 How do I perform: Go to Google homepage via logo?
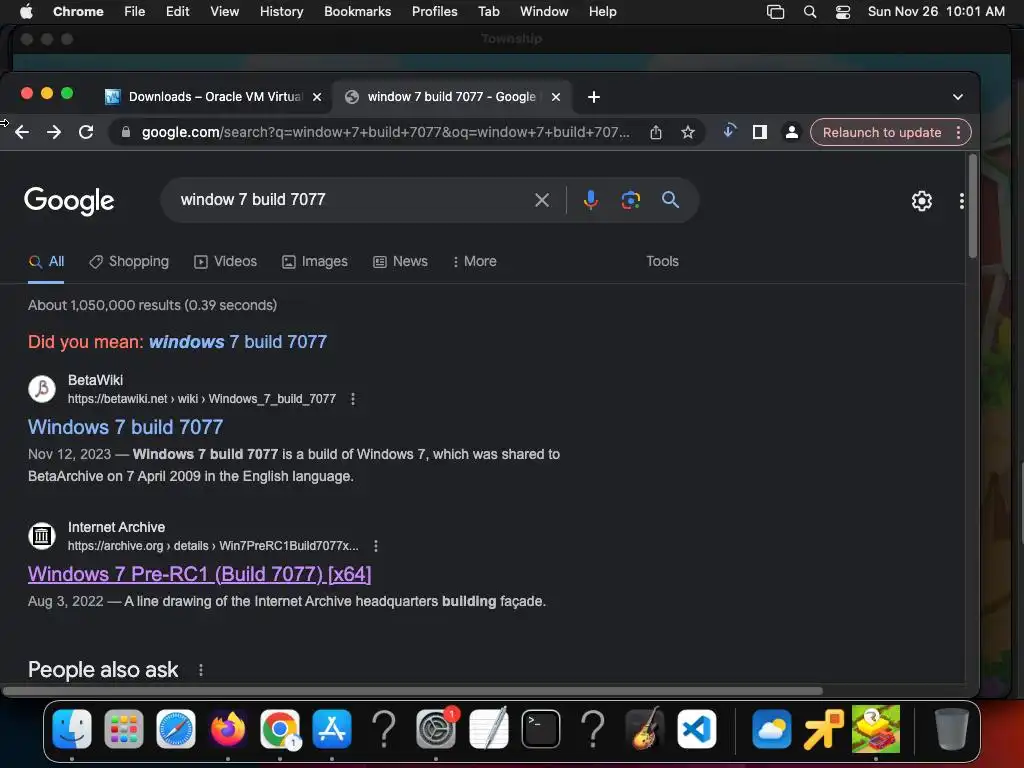coord(69,200)
